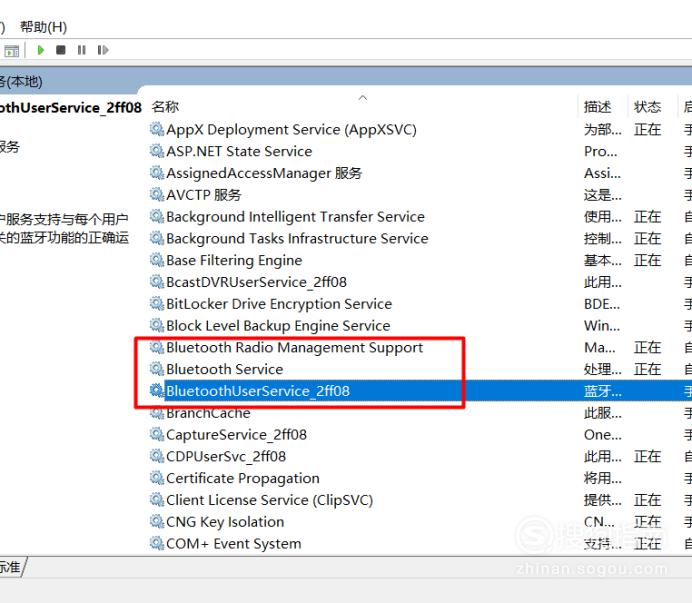Image resolution: width=692 pixels, height=603 pixels.
Task: Click gear icon beside Bluetooth Service
Action: tap(157, 369)
